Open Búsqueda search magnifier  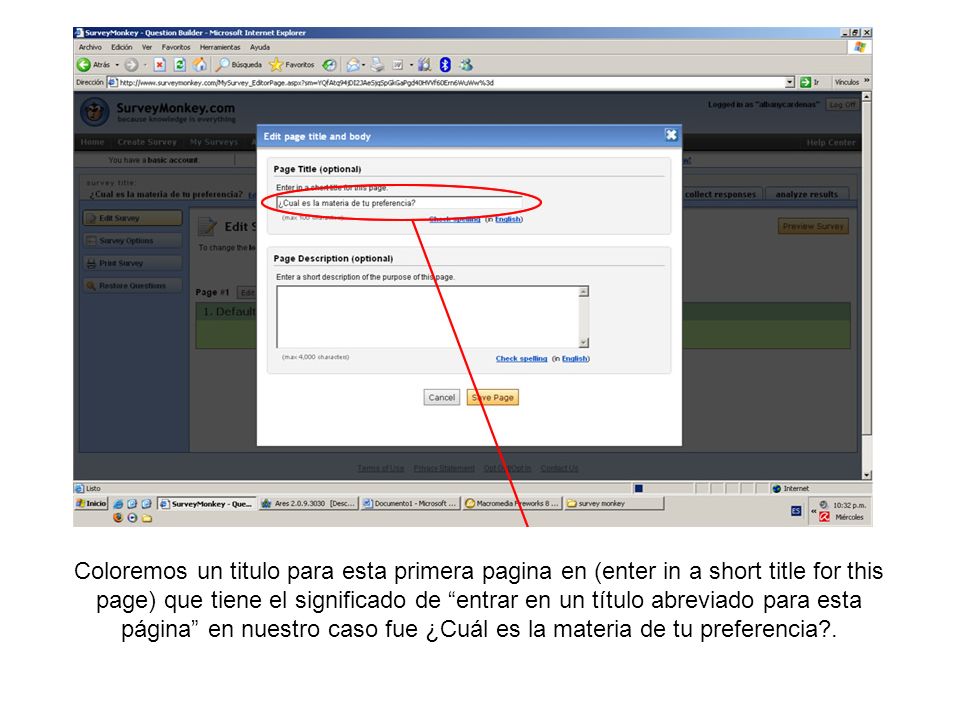click(x=239, y=64)
